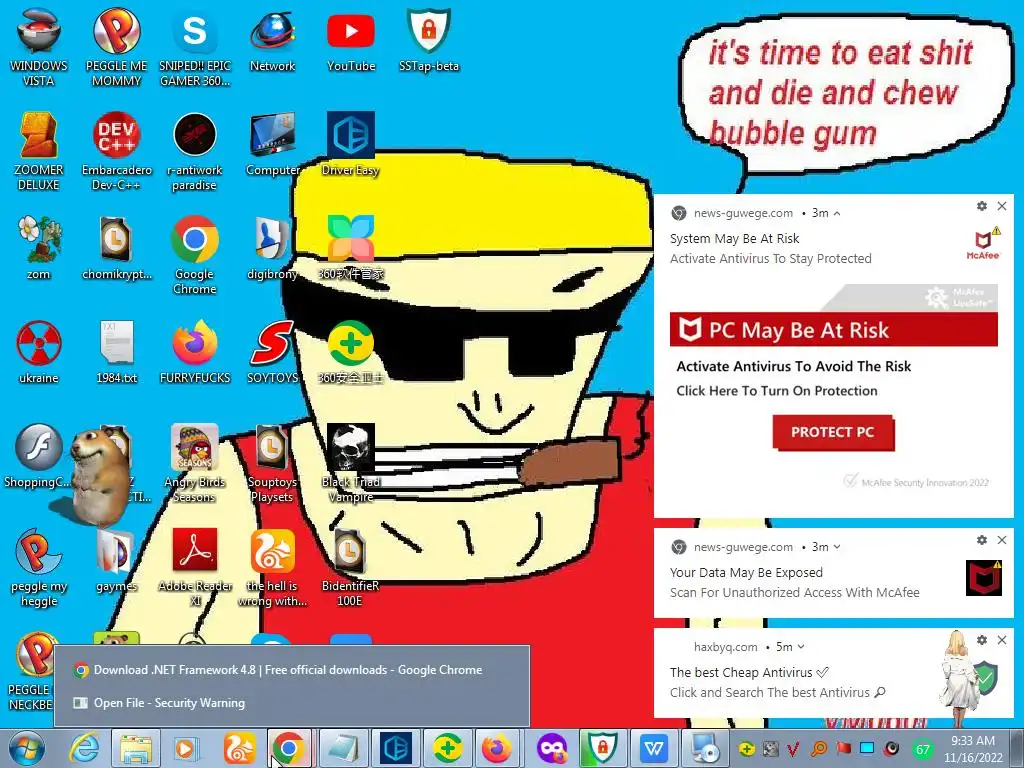Open r-antiwork paradise icon
The height and width of the screenshot is (768, 1024).
pos(195,152)
